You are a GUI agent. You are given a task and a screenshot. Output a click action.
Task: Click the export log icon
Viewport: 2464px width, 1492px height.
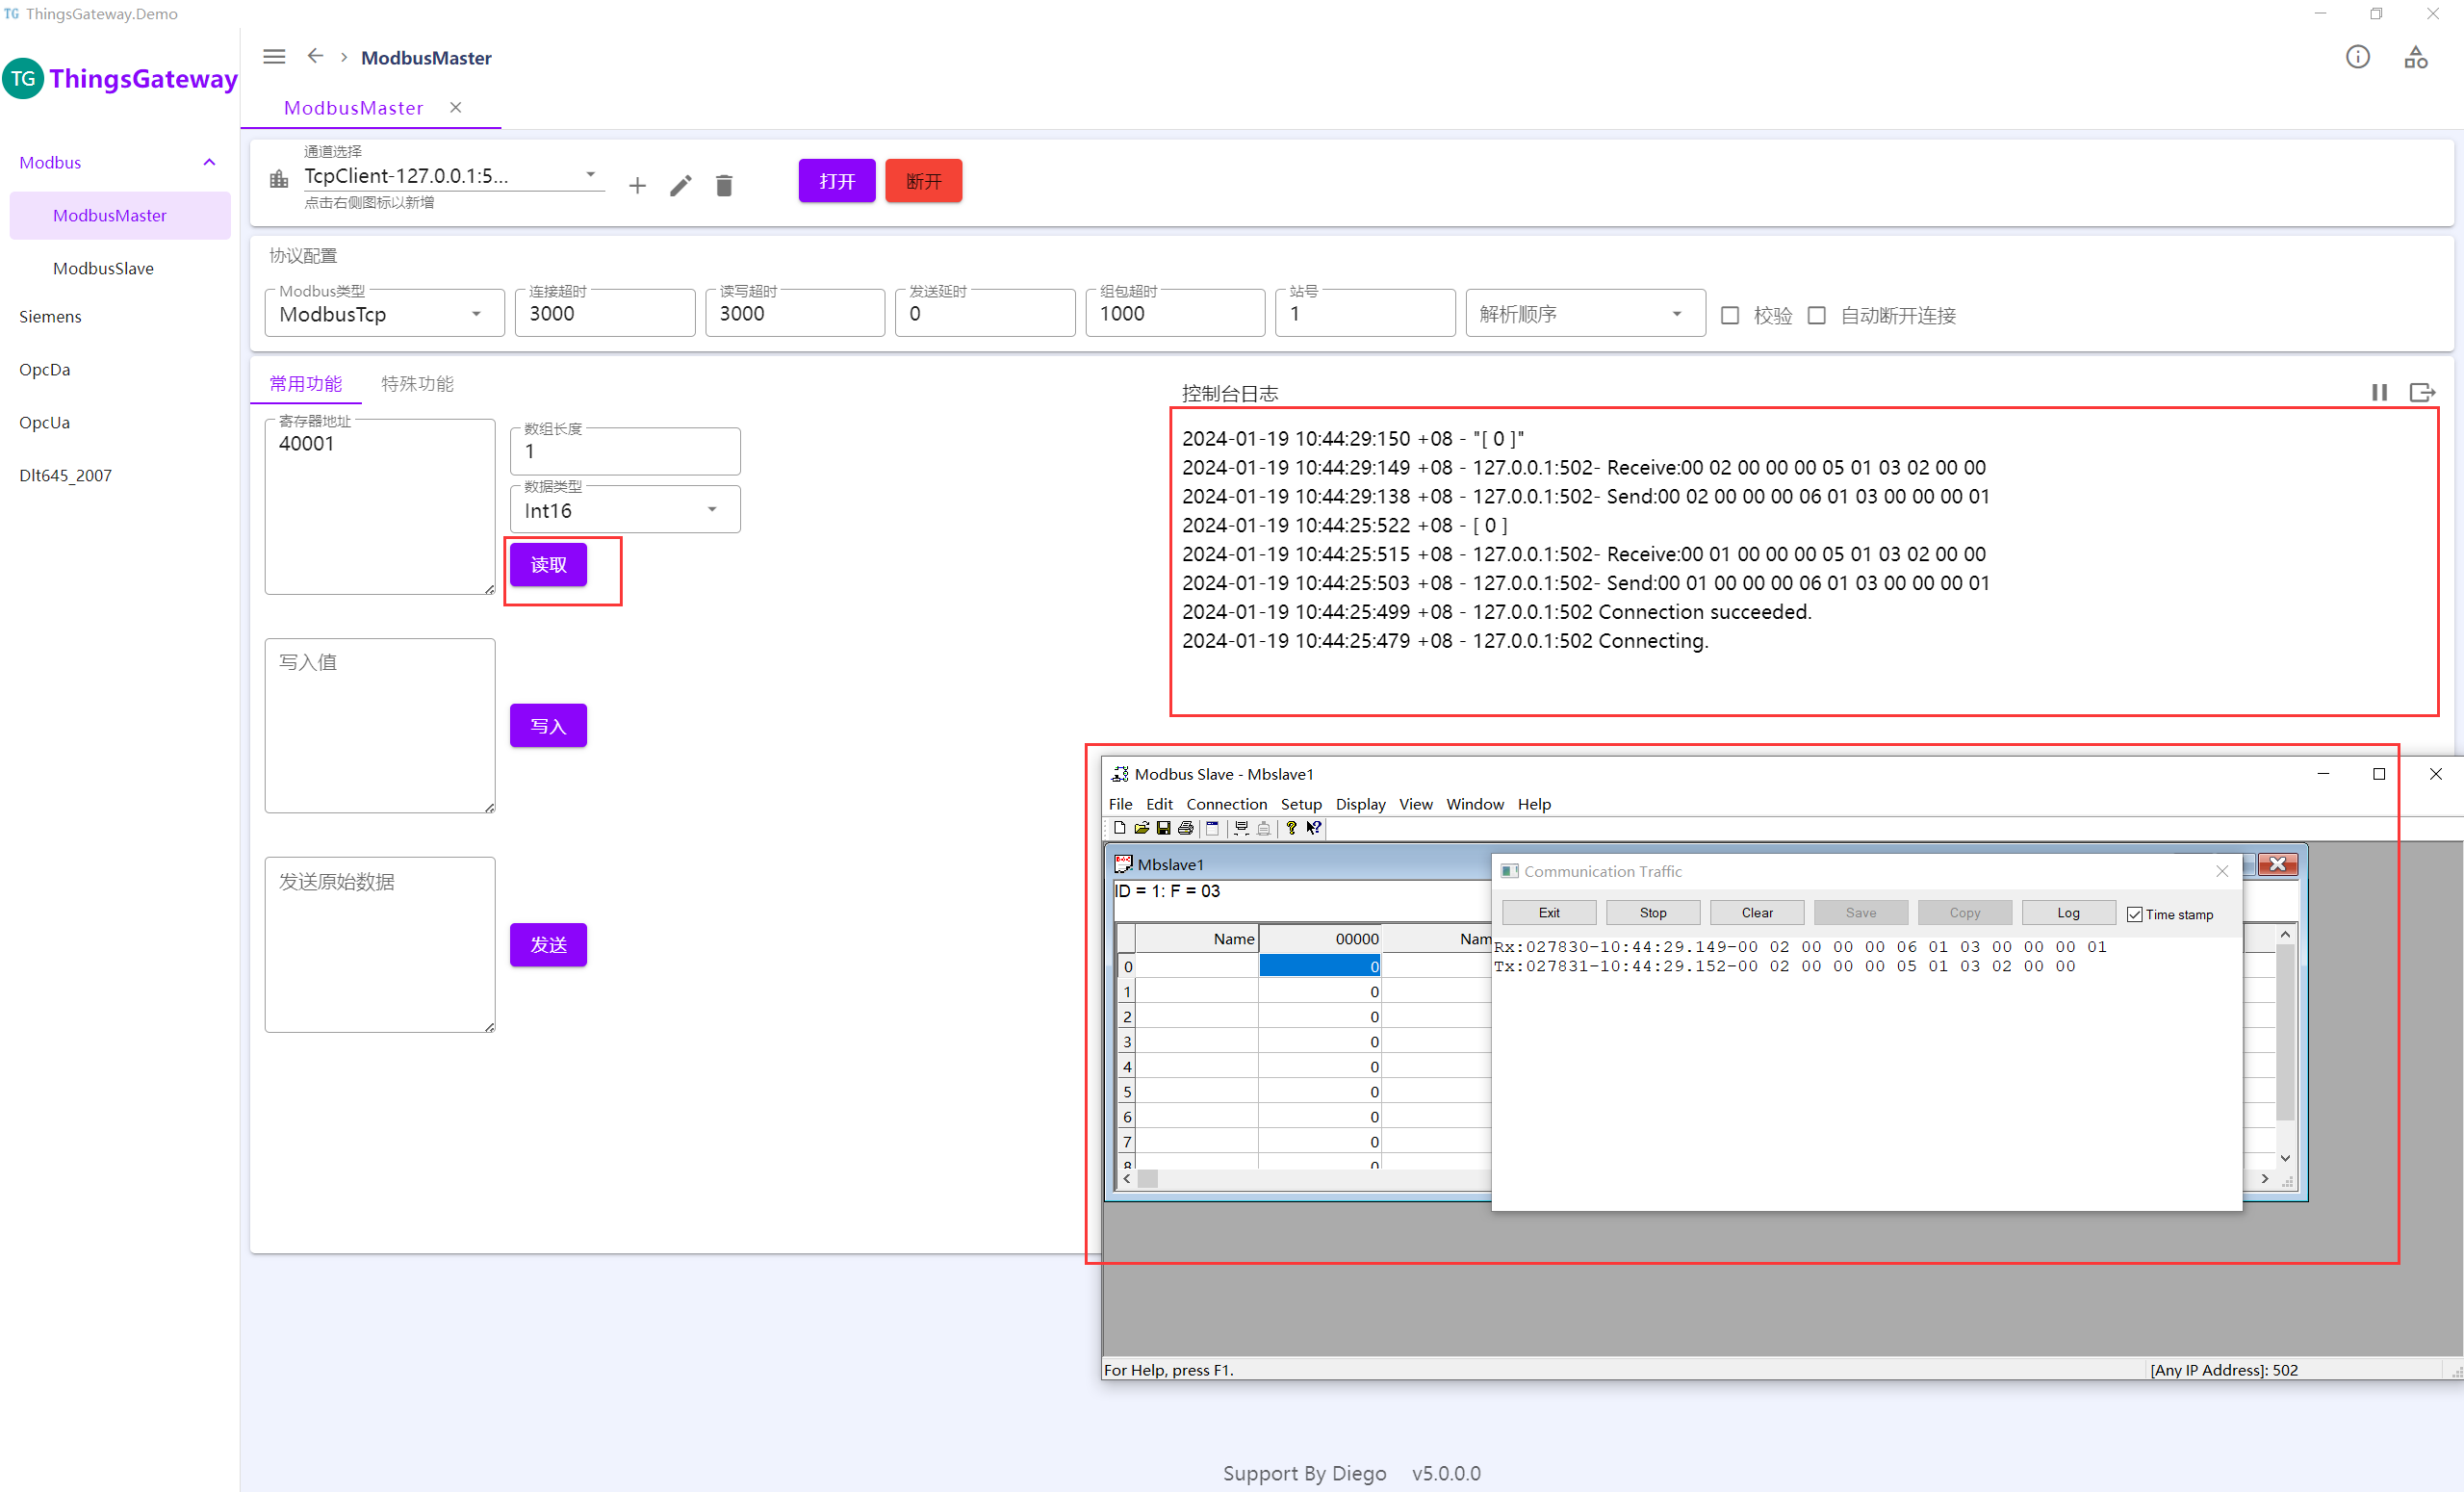2421,392
